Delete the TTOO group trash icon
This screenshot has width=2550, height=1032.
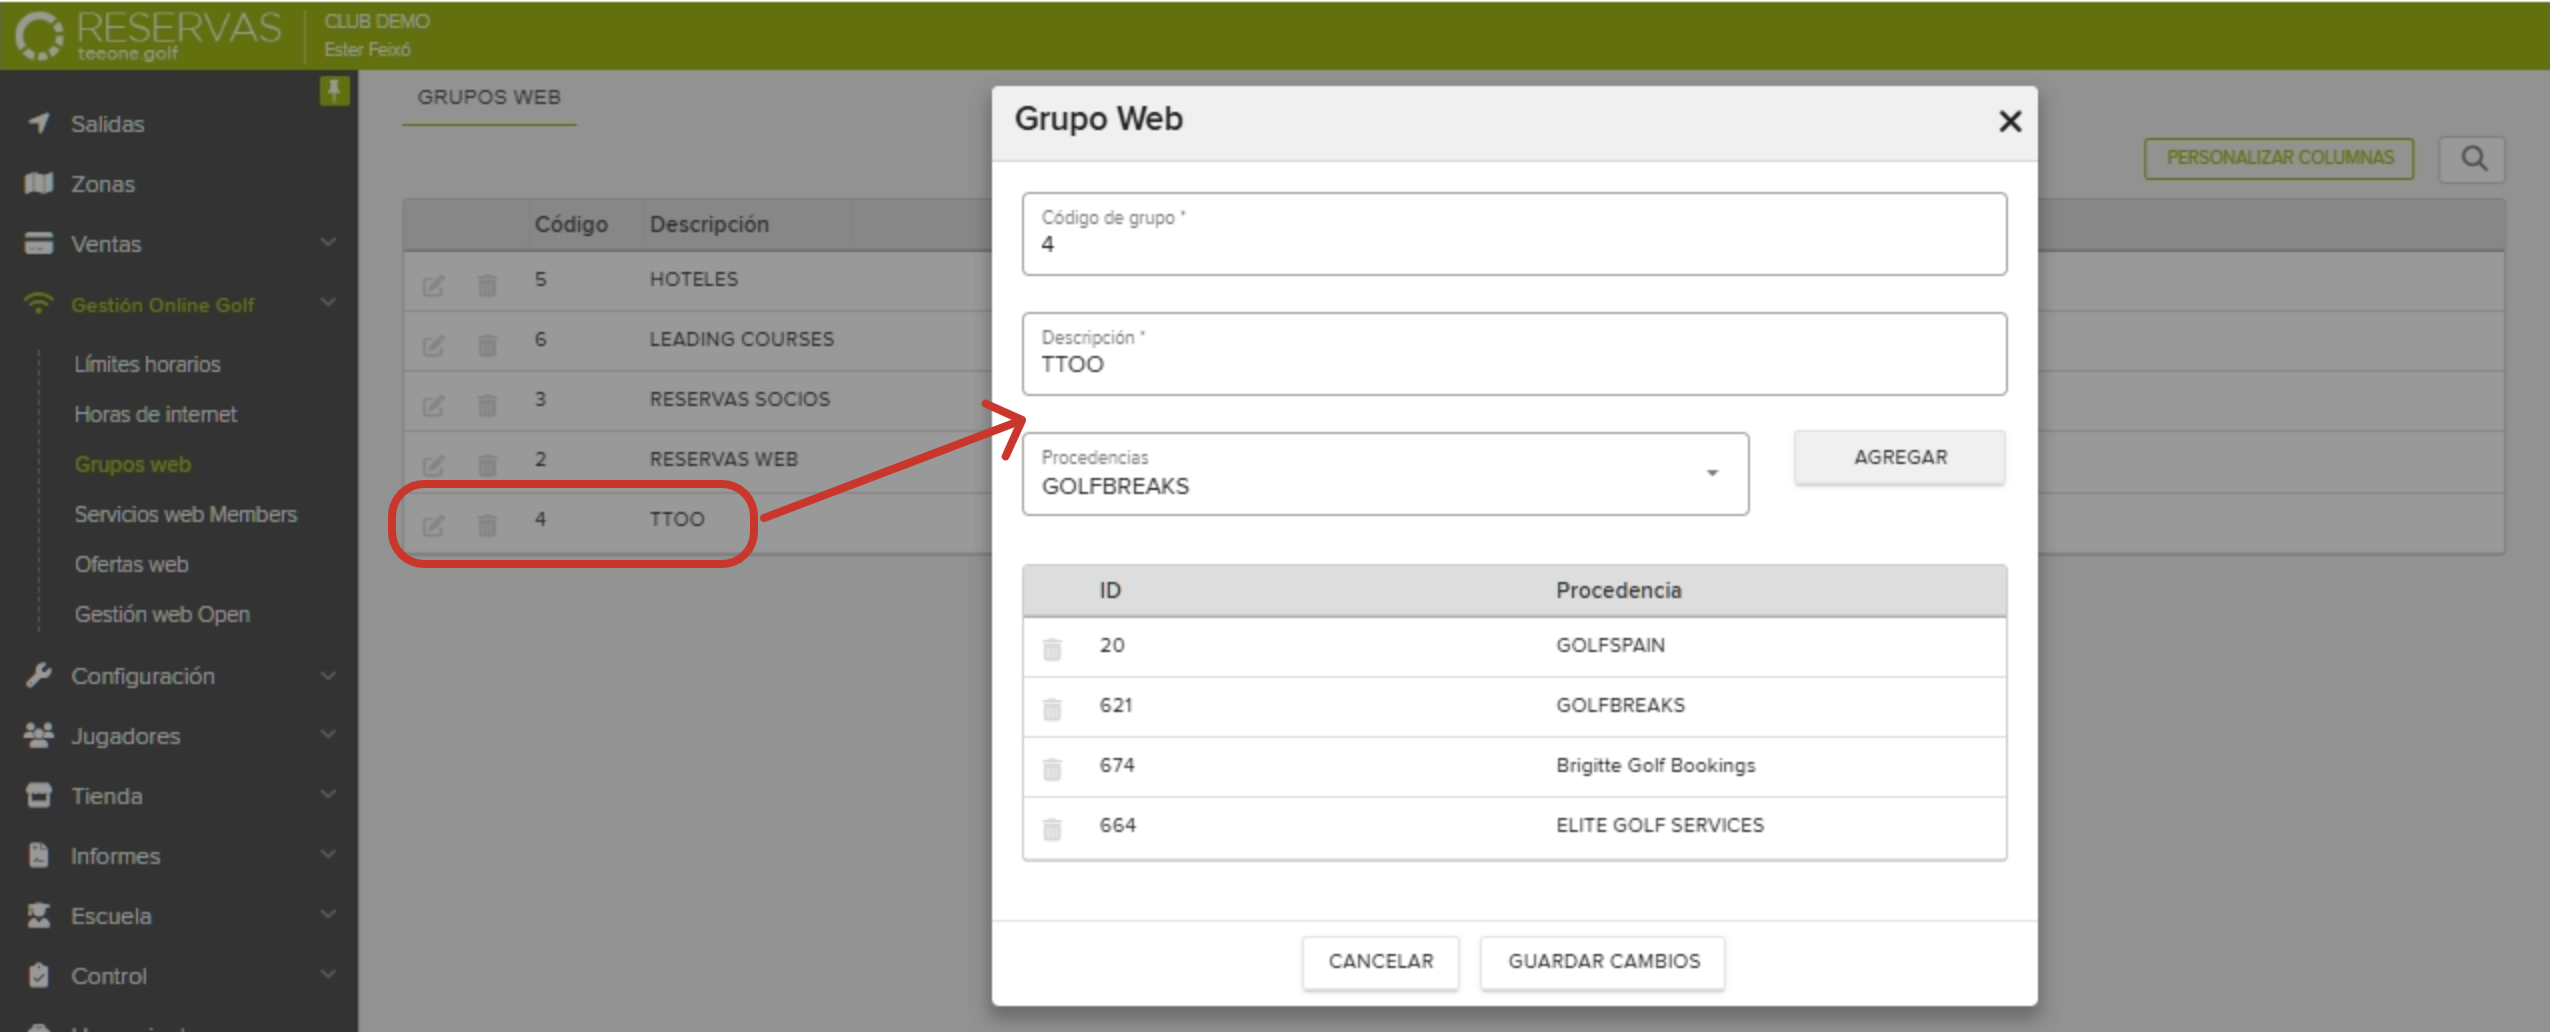point(487,525)
